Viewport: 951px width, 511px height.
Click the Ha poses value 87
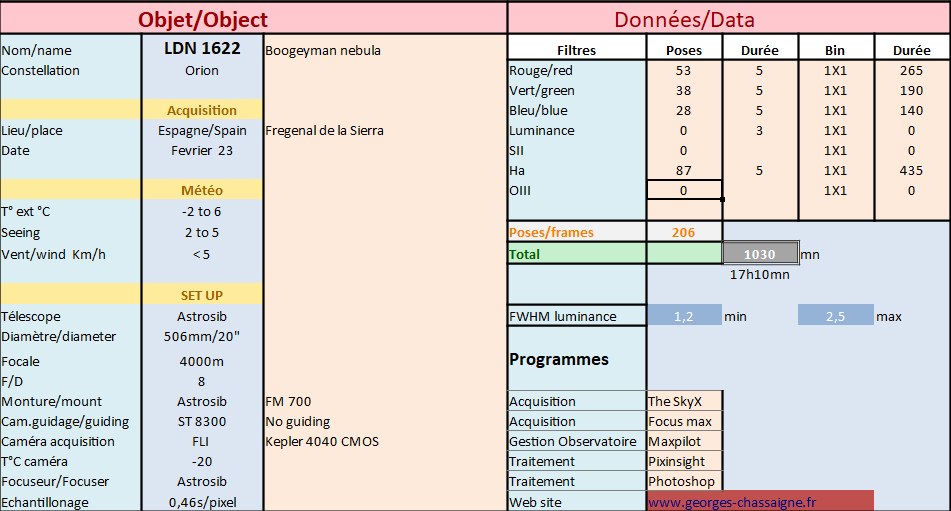(x=684, y=170)
